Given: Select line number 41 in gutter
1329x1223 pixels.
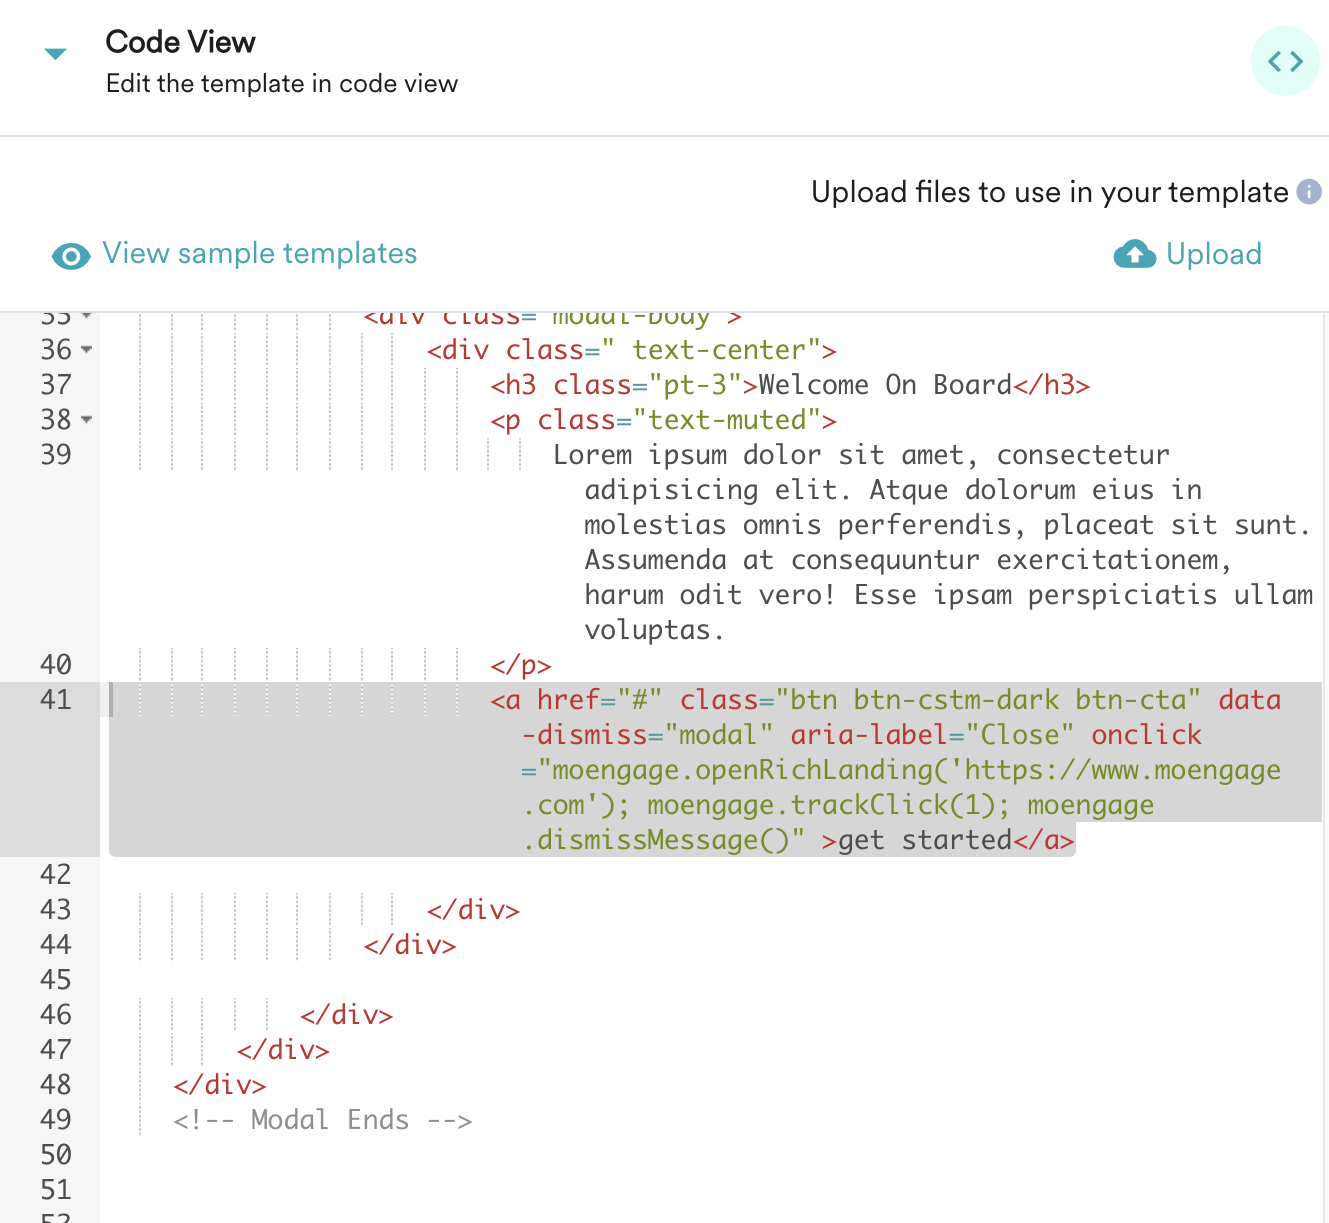Looking at the screenshot, I should click(x=56, y=699).
